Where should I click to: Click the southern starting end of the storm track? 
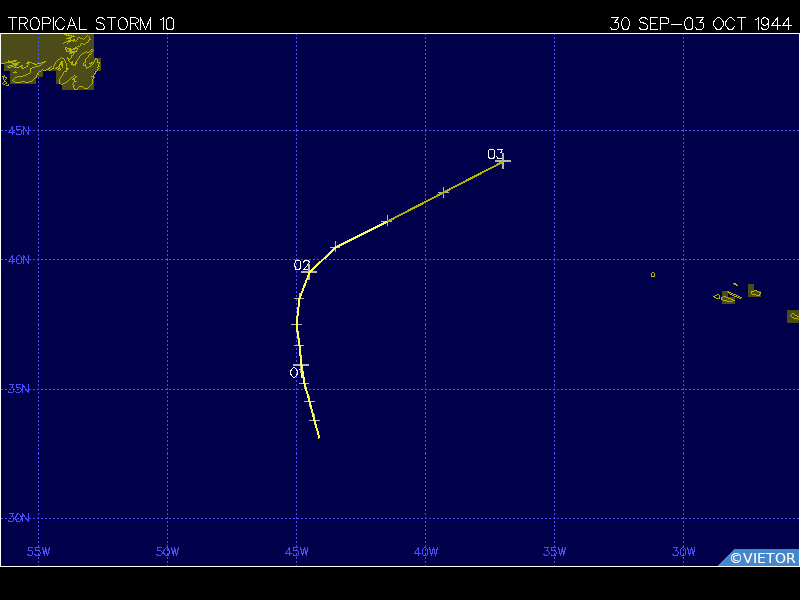[319, 437]
